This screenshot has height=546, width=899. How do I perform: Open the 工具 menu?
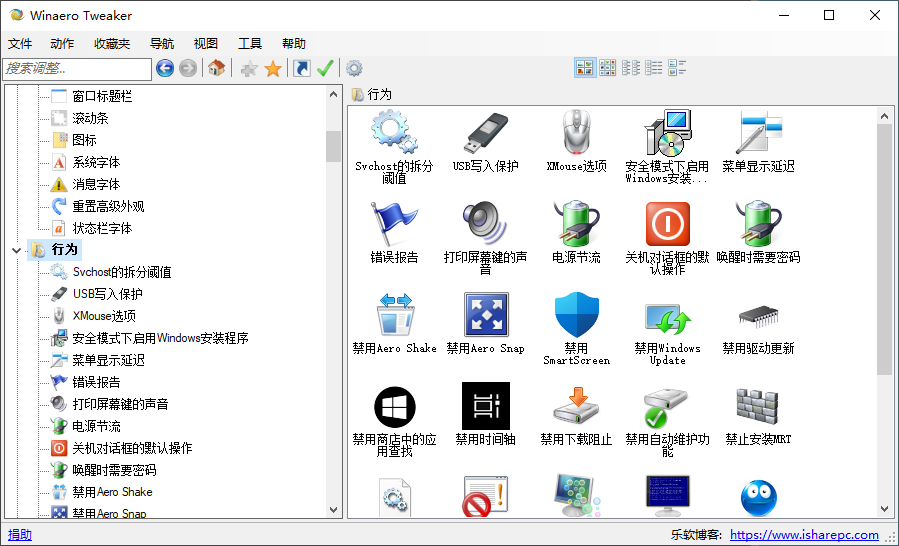(250, 44)
